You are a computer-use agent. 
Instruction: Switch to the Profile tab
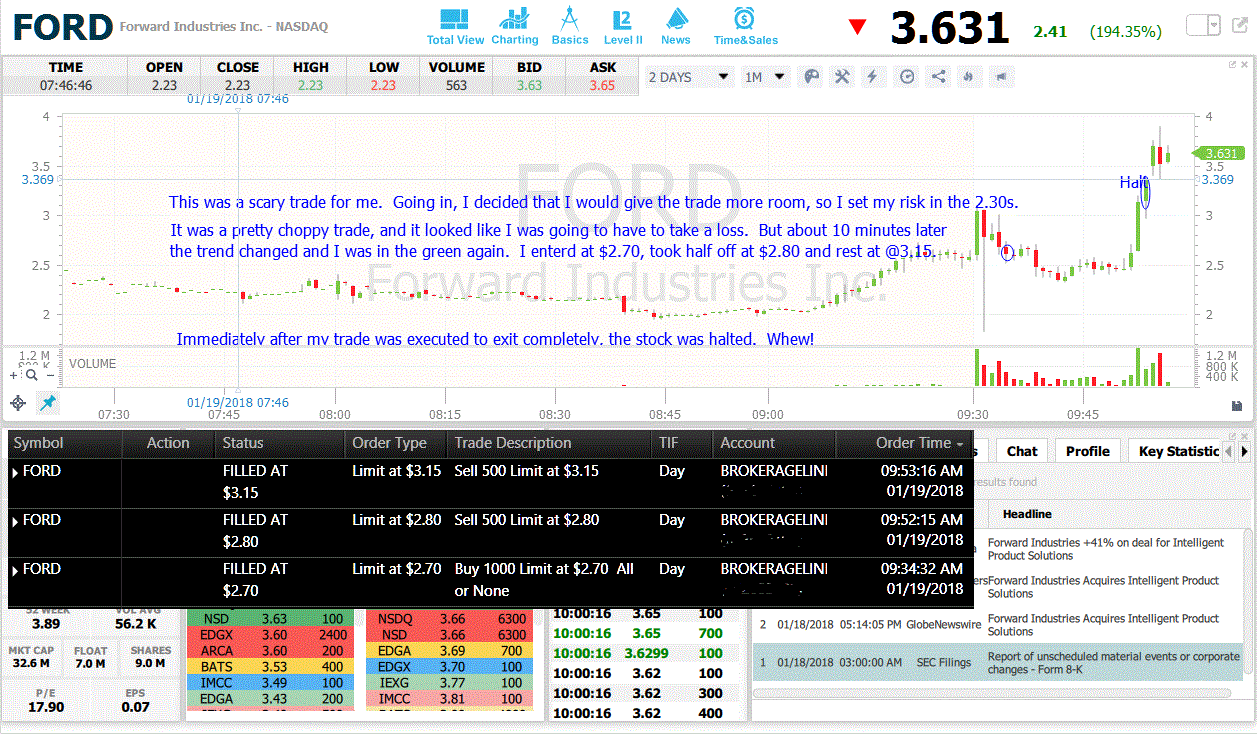1088,451
